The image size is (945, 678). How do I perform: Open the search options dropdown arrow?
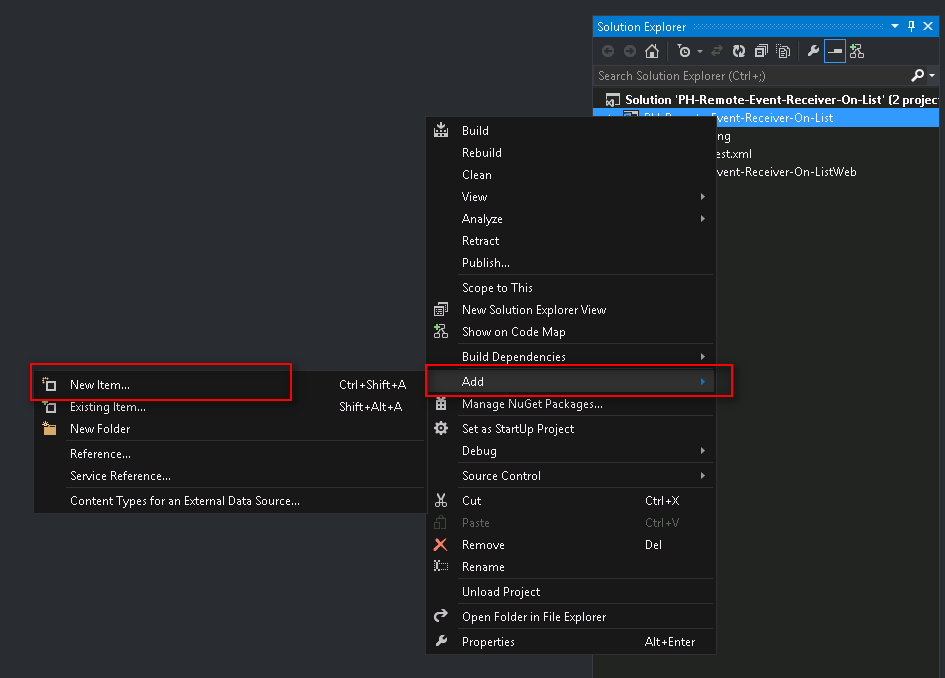tap(932, 76)
